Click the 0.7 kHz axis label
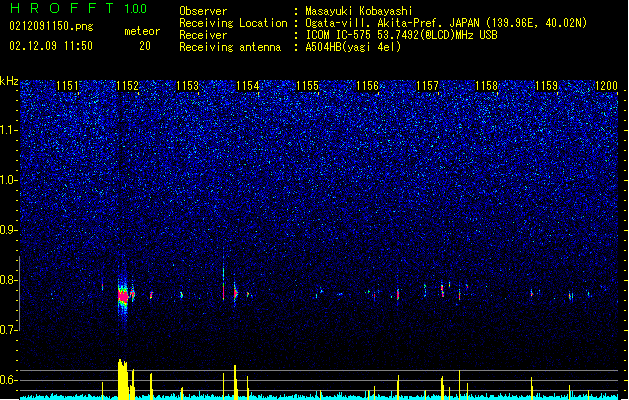Screen dimensions: 629x400 pos(9,330)
